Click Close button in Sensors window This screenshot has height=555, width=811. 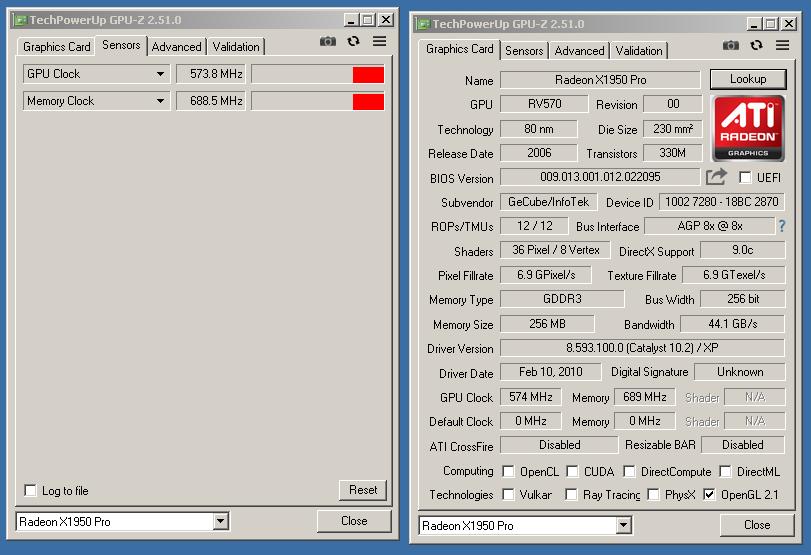pos(354,521)
